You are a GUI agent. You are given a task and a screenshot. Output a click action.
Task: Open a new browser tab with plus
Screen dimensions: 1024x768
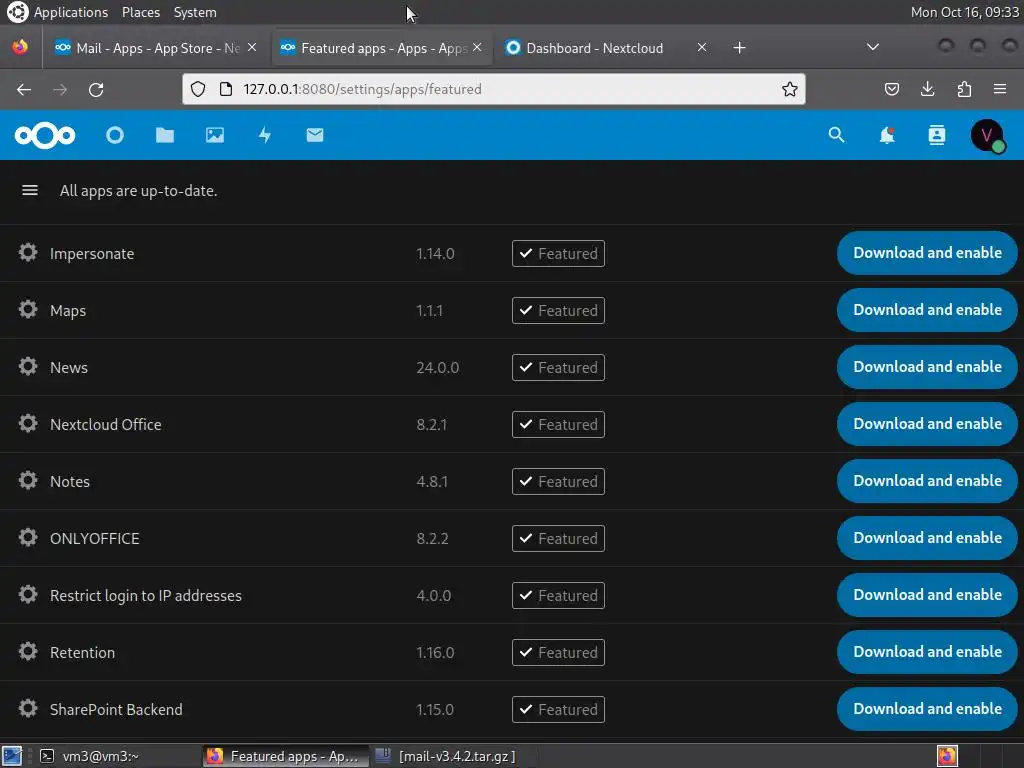click(x=739, y=48)
